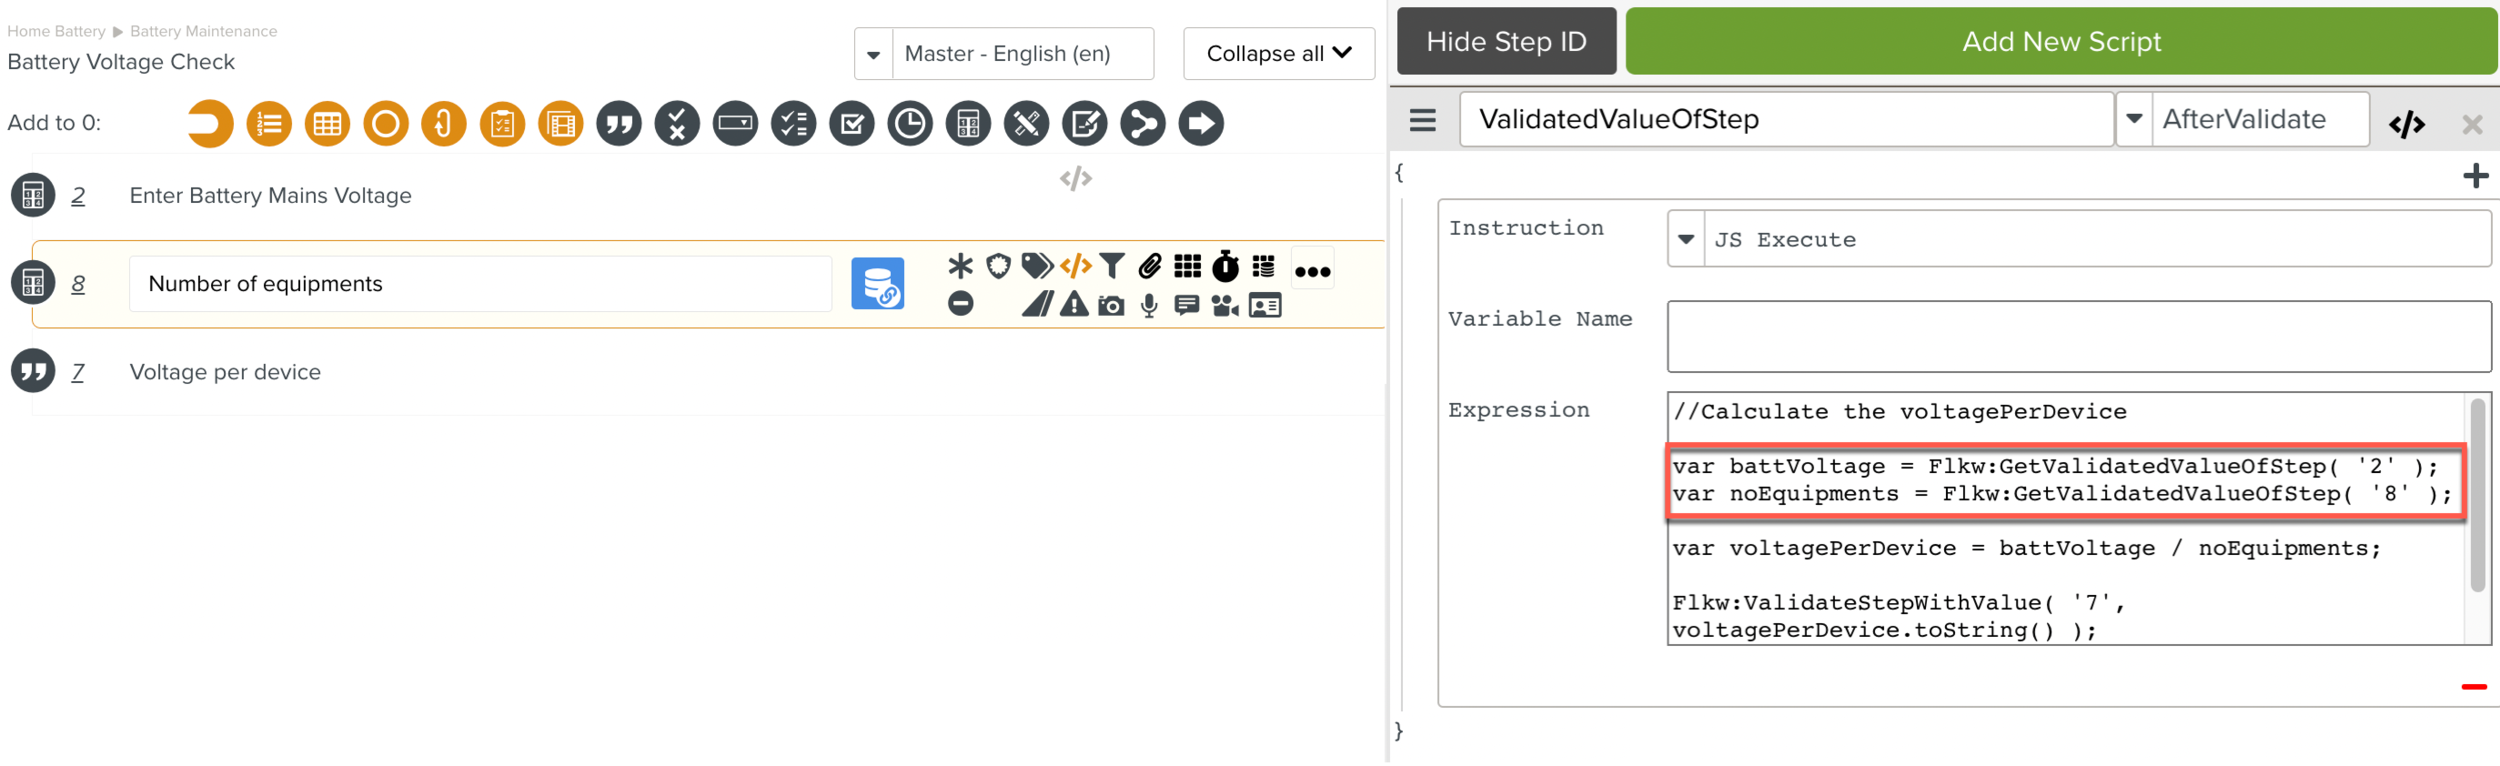The height and width of the screenshot is (766, 2500).
Task: Click the clock time step icon
Action: point(910,124)
